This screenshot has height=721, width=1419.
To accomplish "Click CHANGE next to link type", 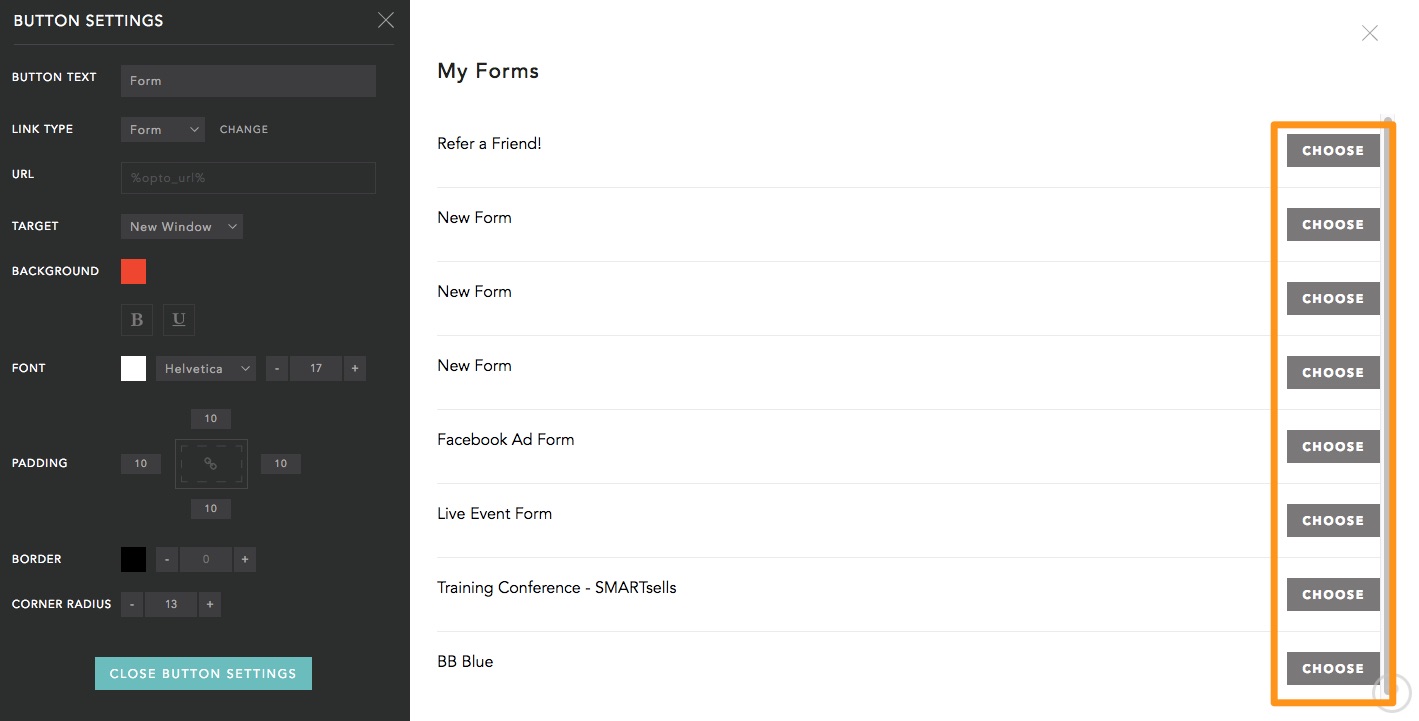I will [x=244, y=129].
